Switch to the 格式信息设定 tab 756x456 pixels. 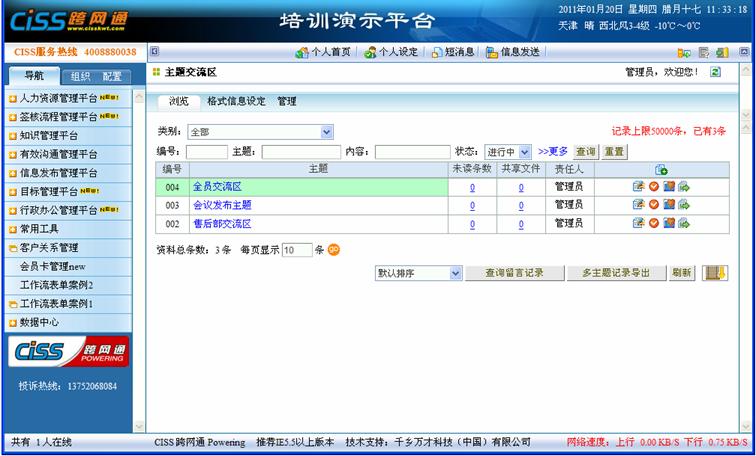(x=236, y=101)
